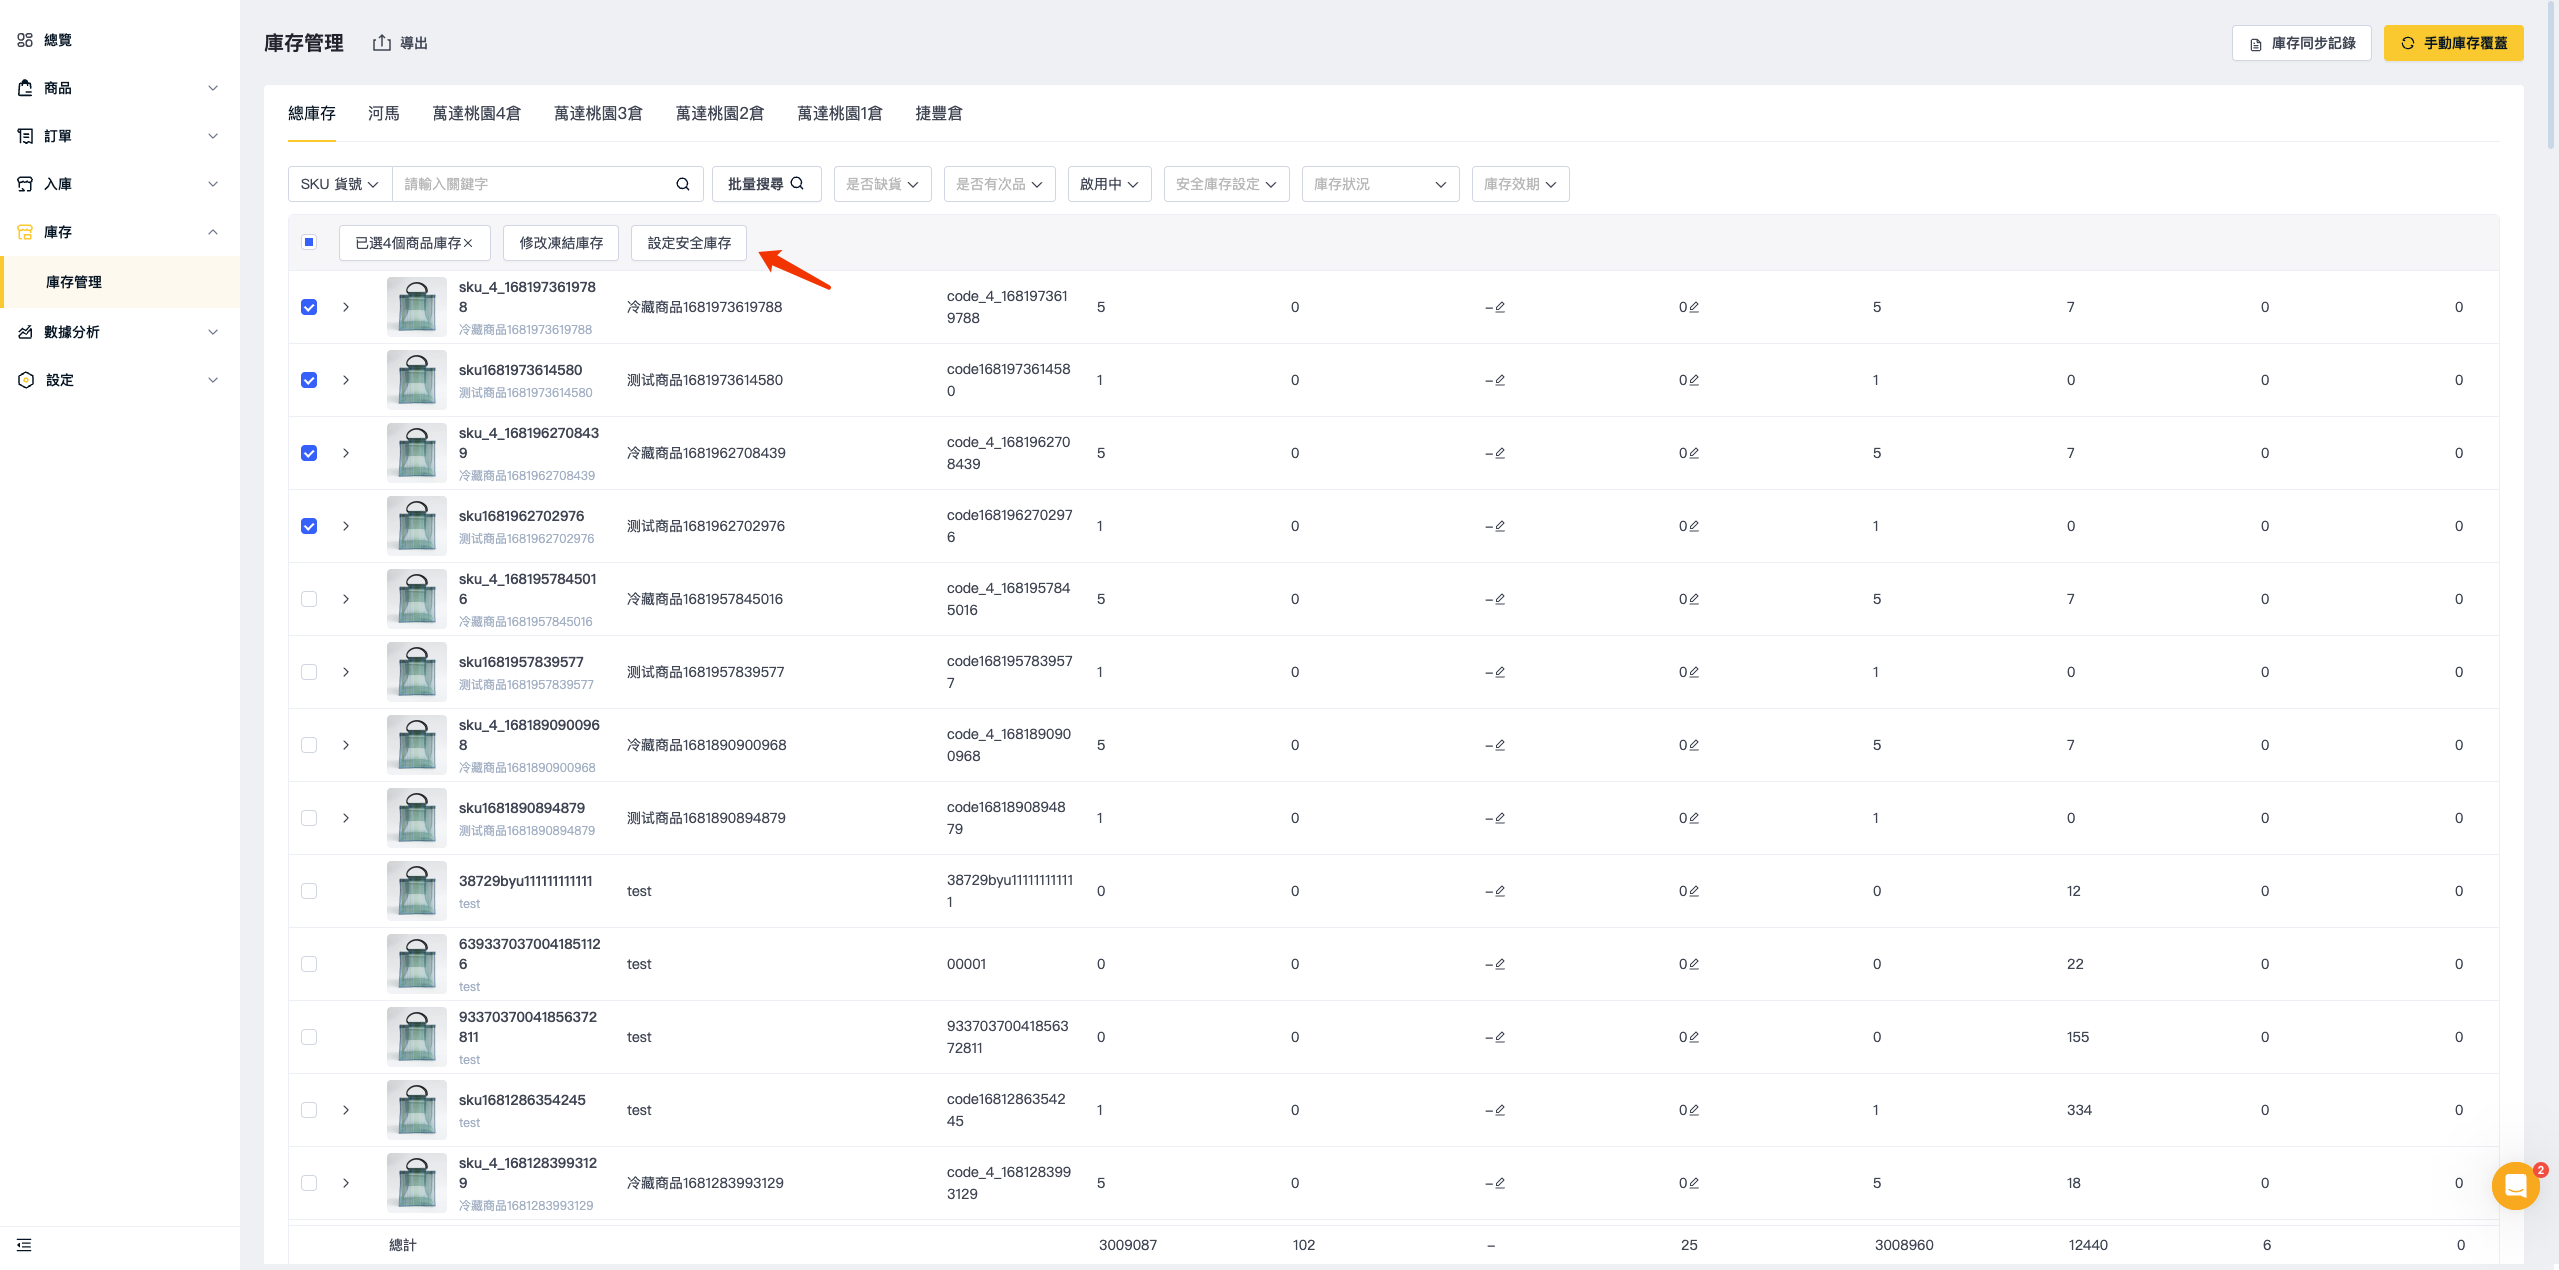Open the orange chat support bubble
Viewport: 2559px width, 1270px height.
click(2515, 1186)
